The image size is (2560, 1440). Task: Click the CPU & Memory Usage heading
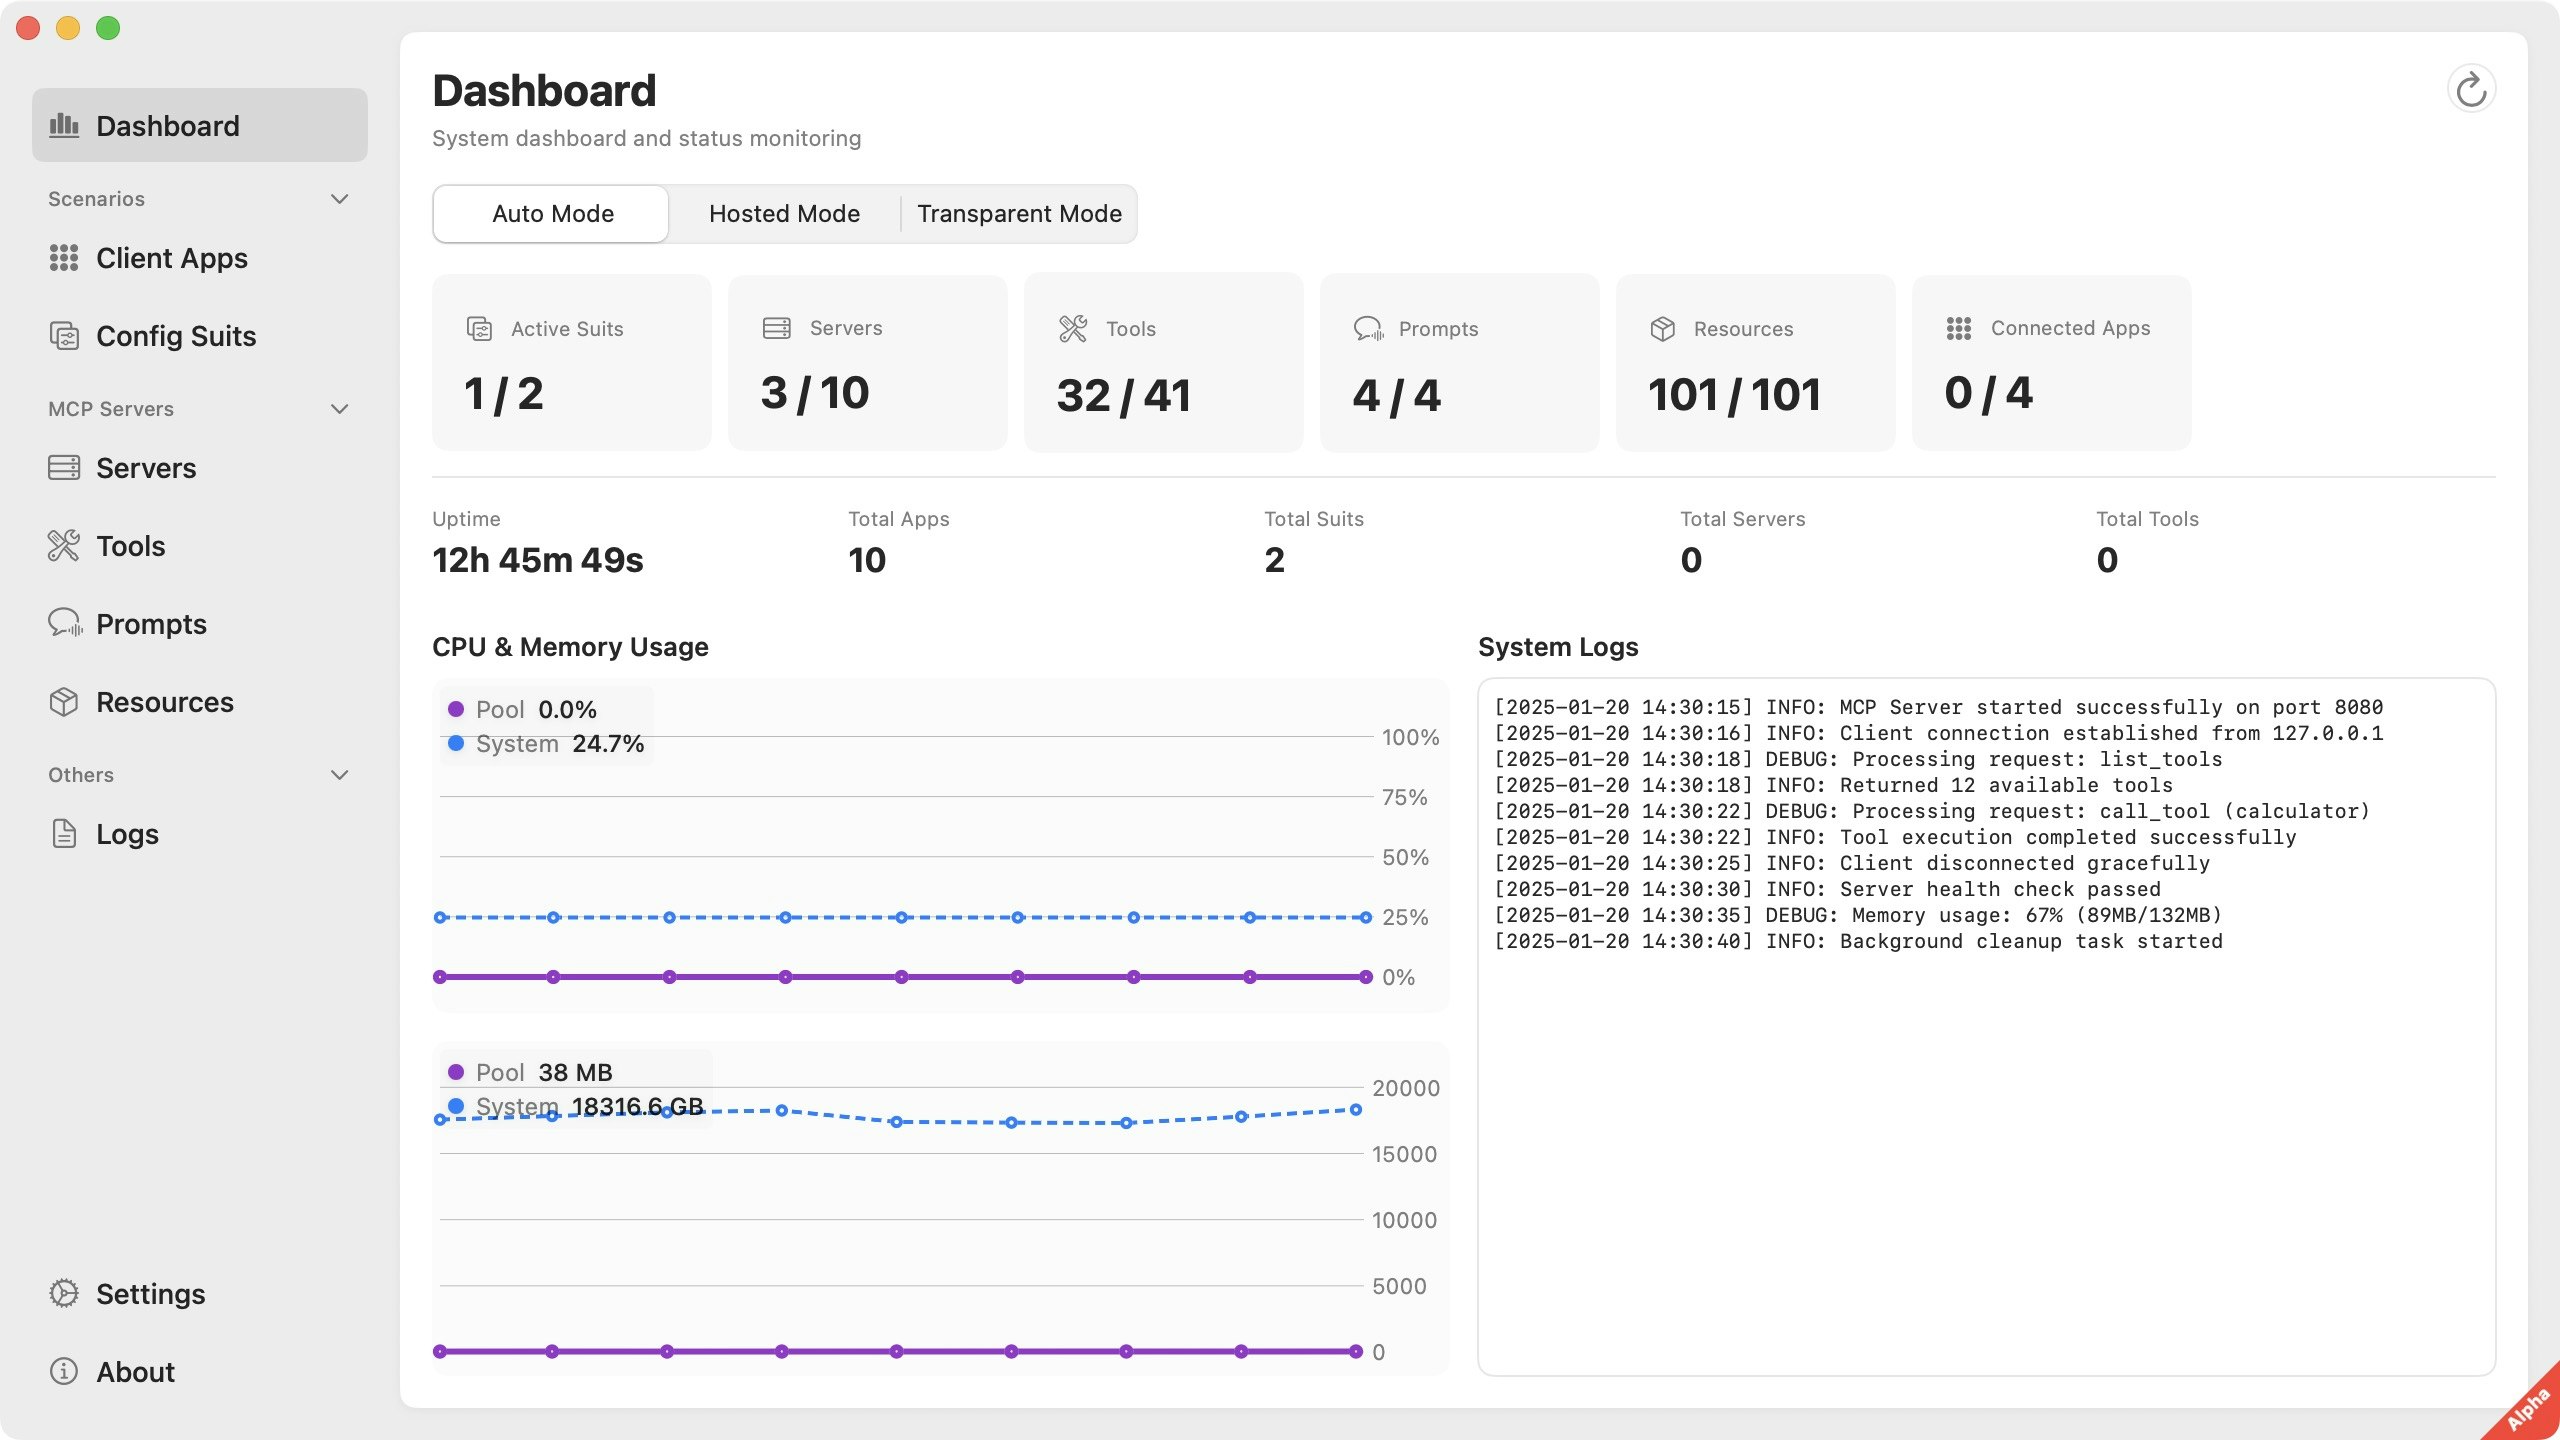pyautogui.click(x=570, y=647)
